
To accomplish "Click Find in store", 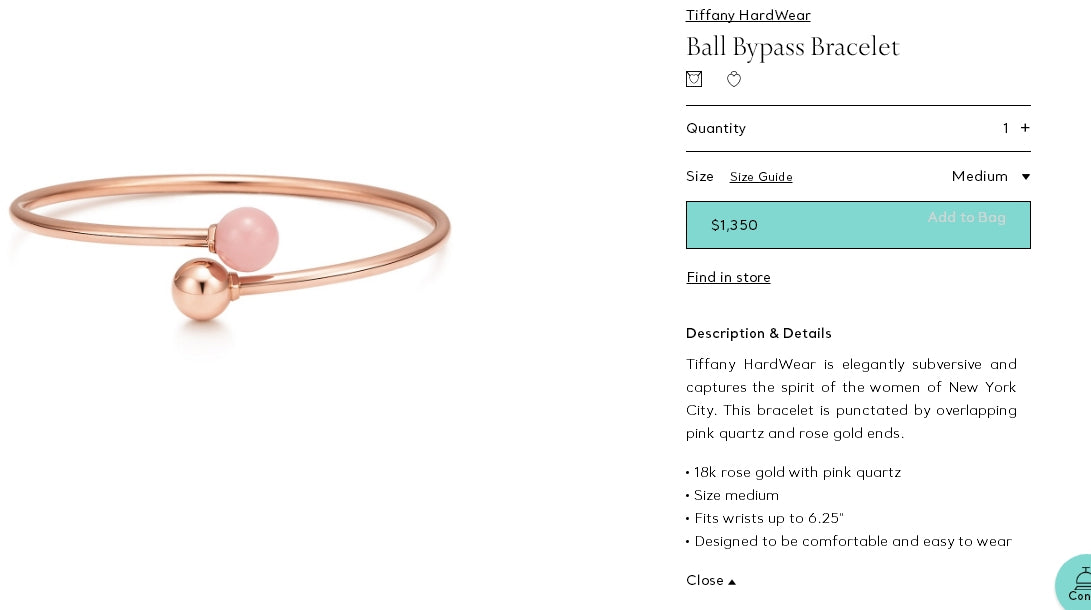I will click(x=728, y=278).
